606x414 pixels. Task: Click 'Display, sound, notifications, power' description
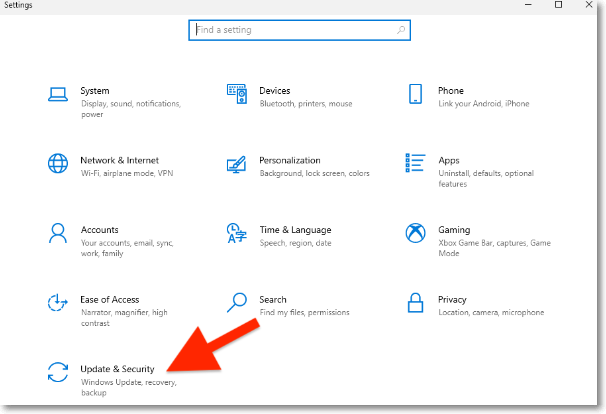[x=131, y=109]
